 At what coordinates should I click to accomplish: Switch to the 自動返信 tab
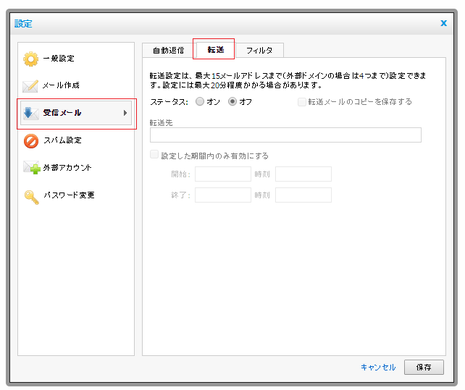click(x=168, y=50)
